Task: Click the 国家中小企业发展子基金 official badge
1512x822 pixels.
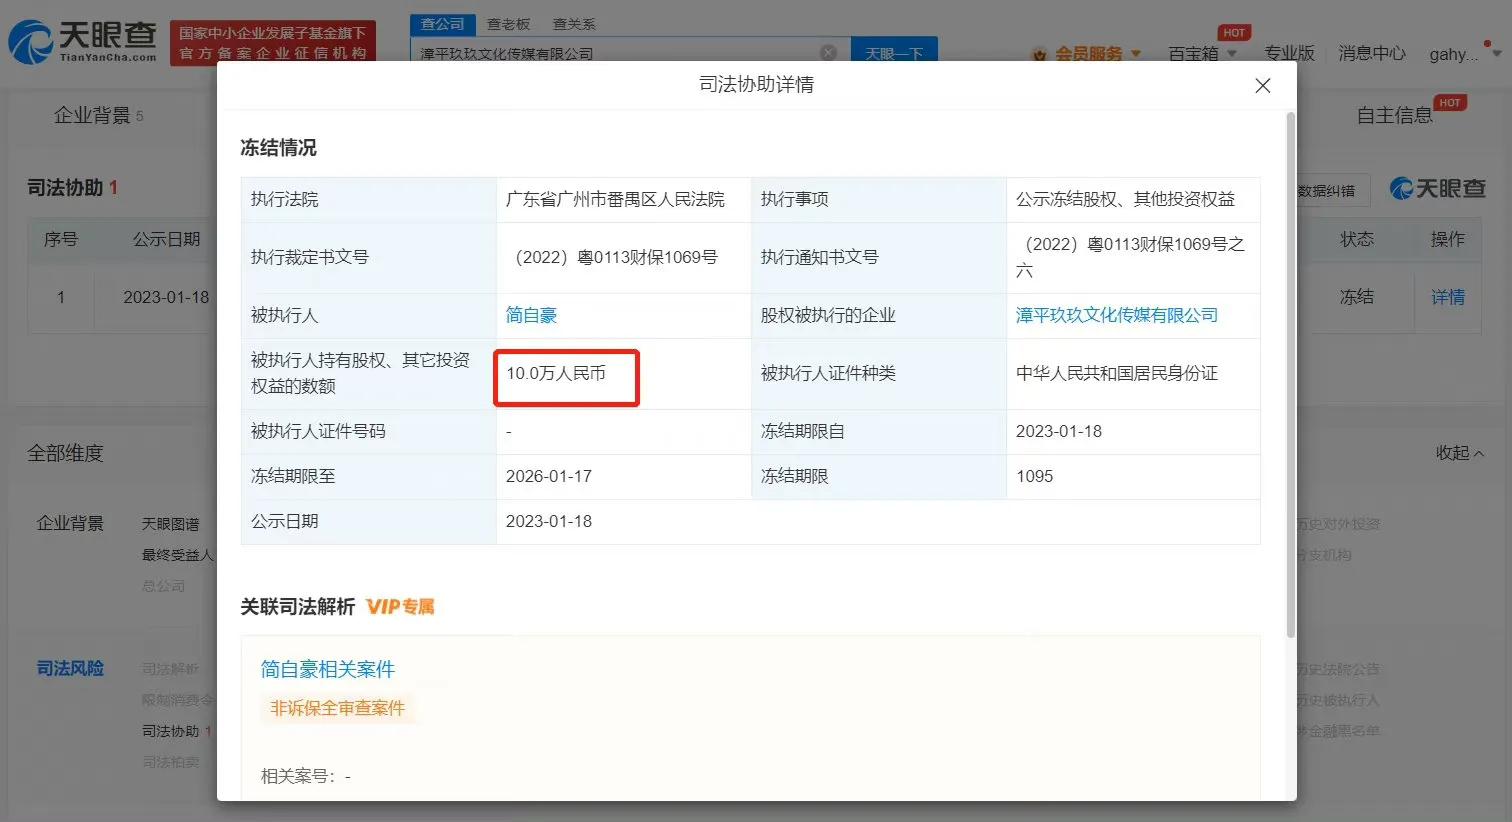Action: (x=273, y=42)
